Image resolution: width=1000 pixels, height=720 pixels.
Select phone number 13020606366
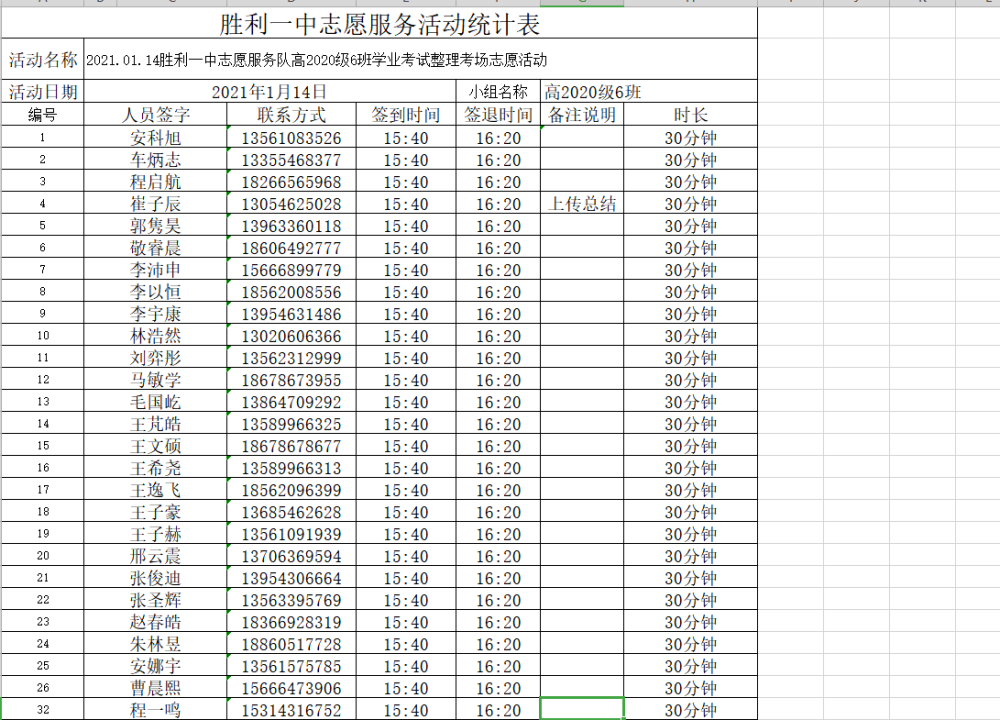[291, 335]
